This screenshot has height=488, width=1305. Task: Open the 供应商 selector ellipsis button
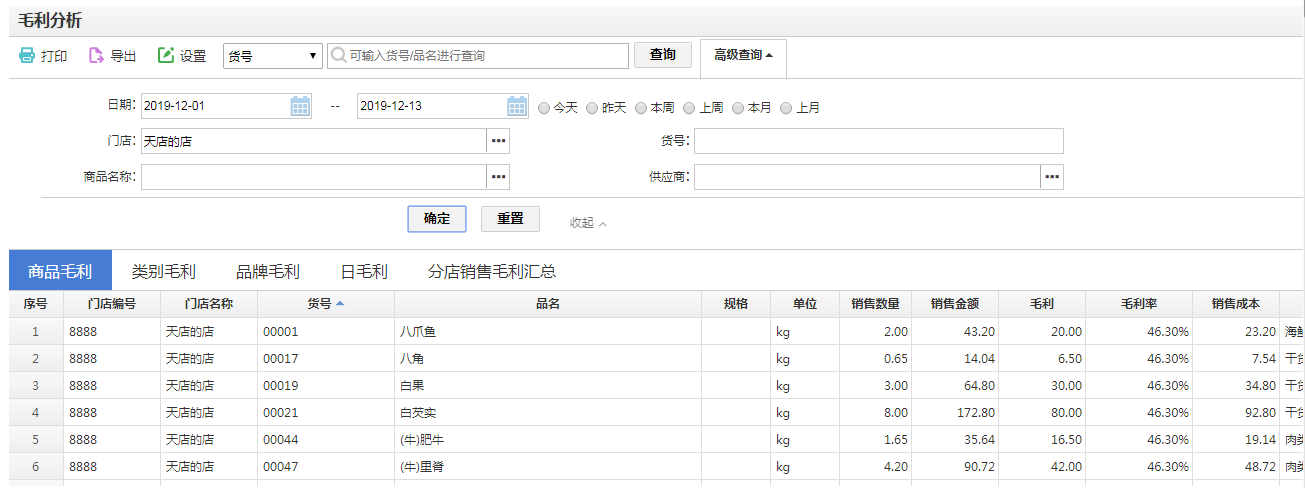point(1052,177)
